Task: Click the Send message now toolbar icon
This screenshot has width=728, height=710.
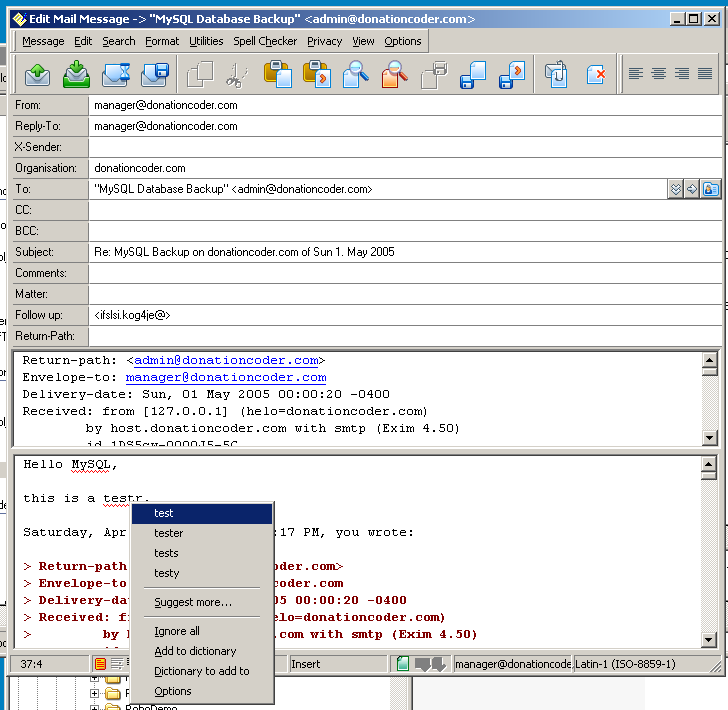Action: 38,74
